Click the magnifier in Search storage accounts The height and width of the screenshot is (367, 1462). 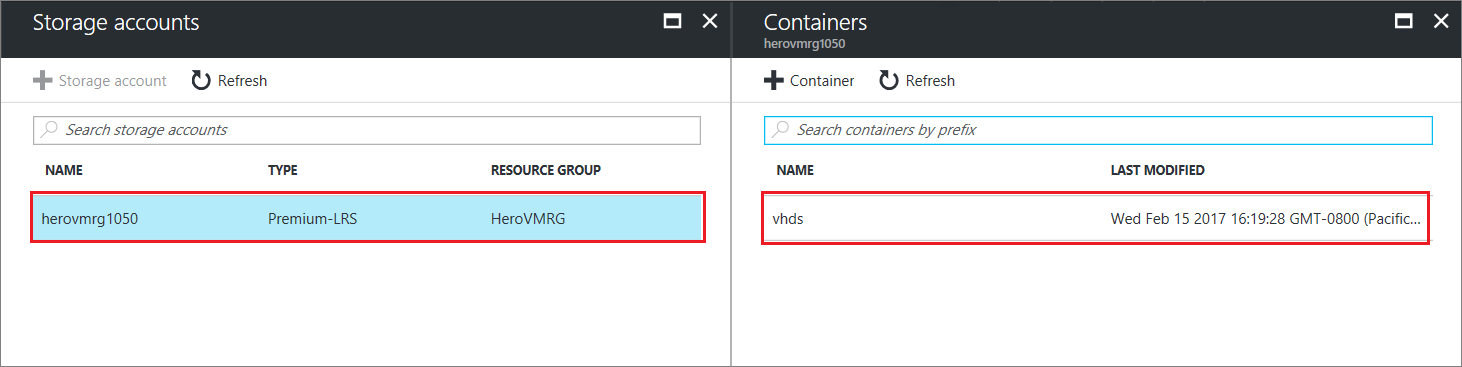coord(49,130)
